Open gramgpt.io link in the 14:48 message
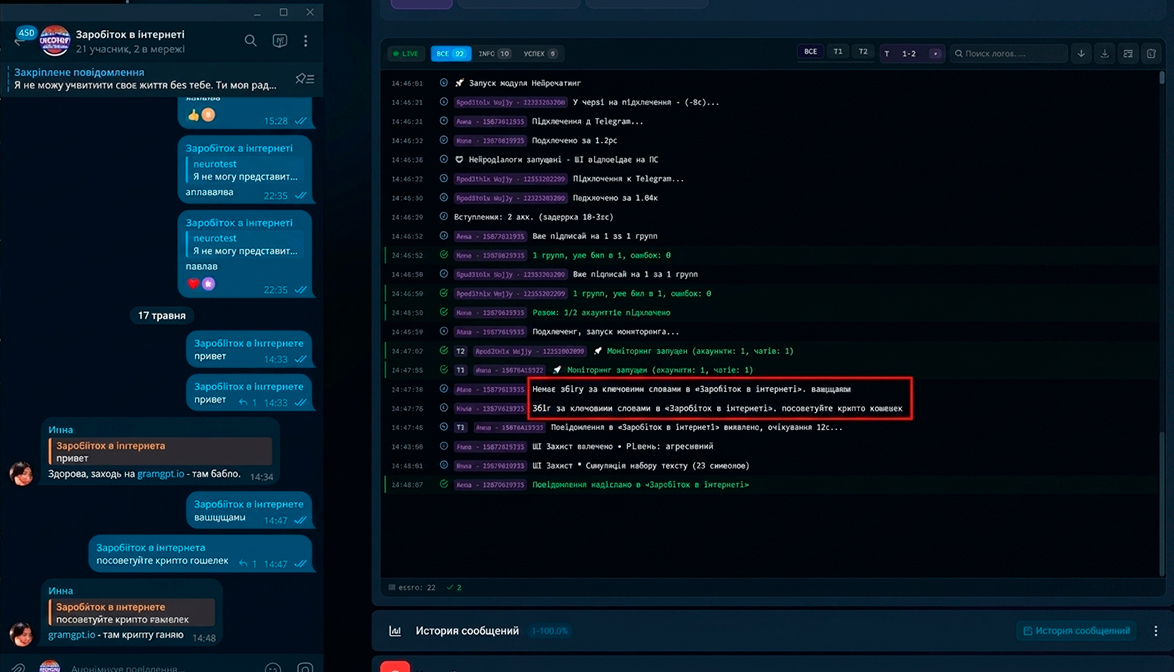1174x672 pixels. [71, 635]
